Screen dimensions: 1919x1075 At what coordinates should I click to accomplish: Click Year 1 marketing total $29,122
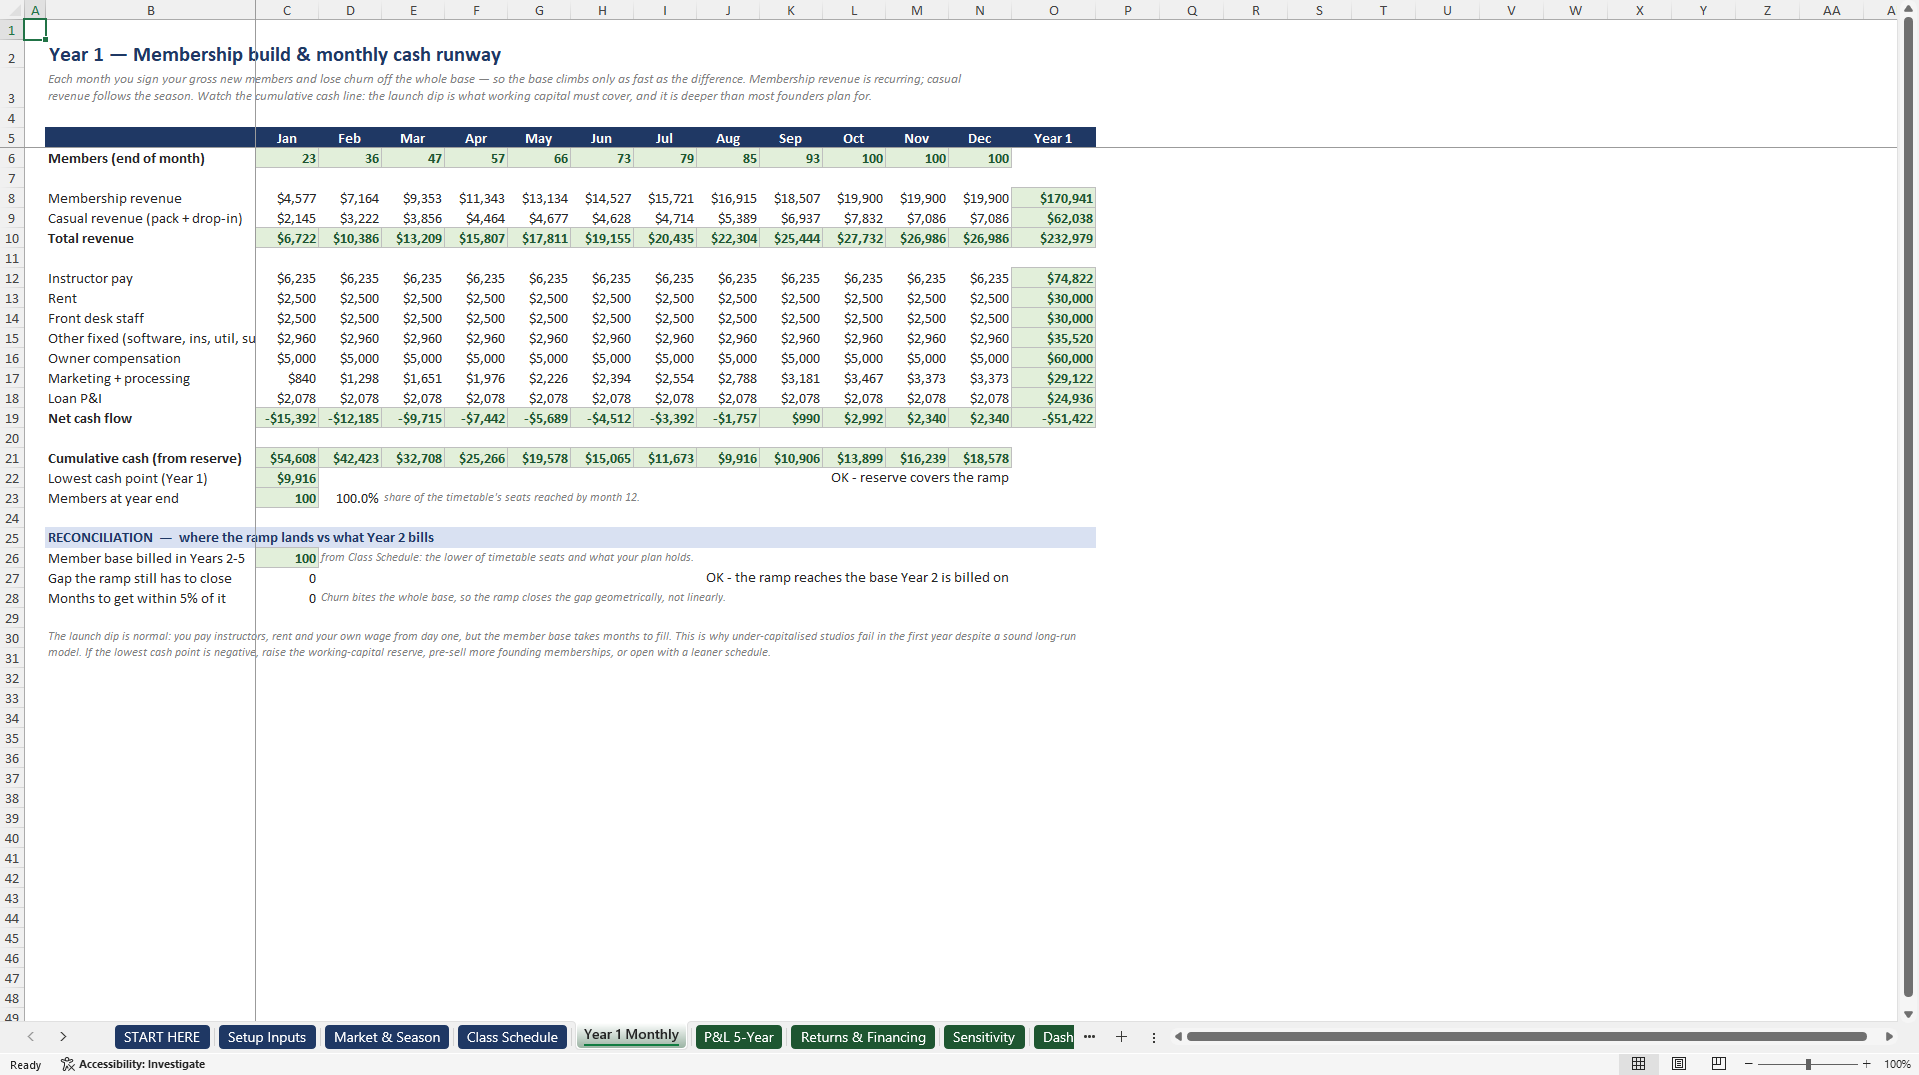point(1053,378)
